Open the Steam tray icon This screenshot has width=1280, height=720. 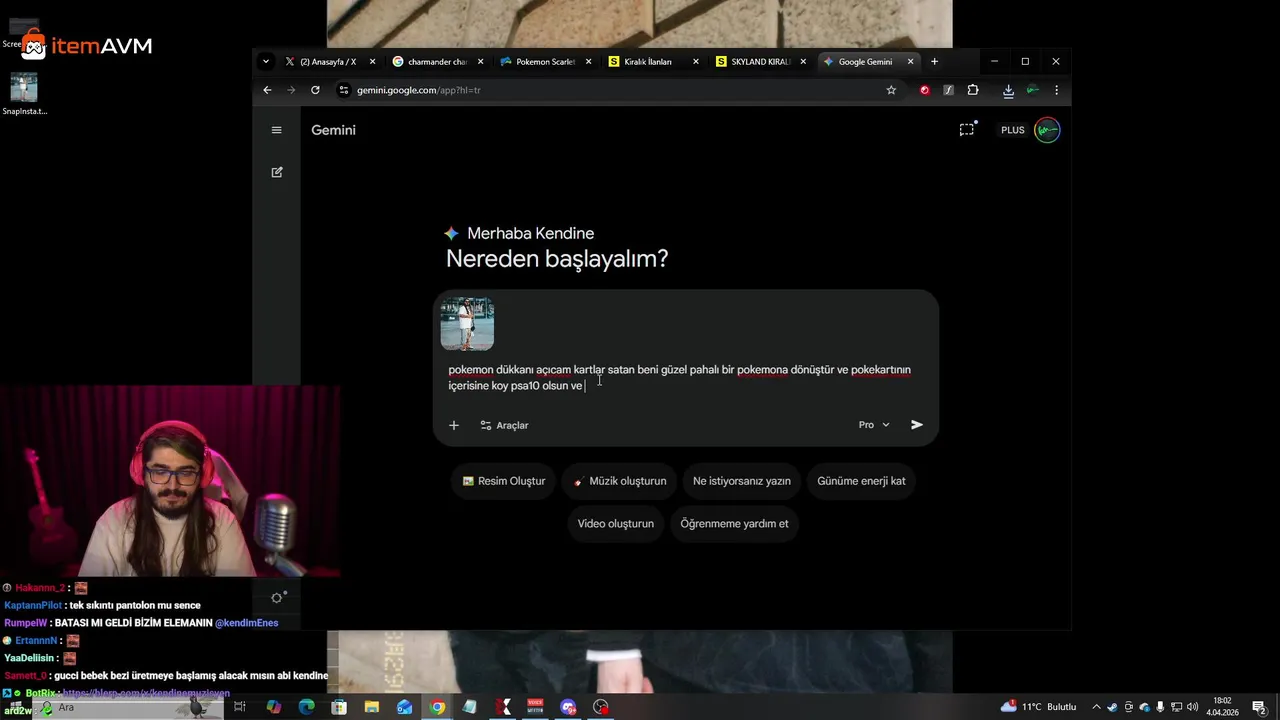(x=1112, y=707)
